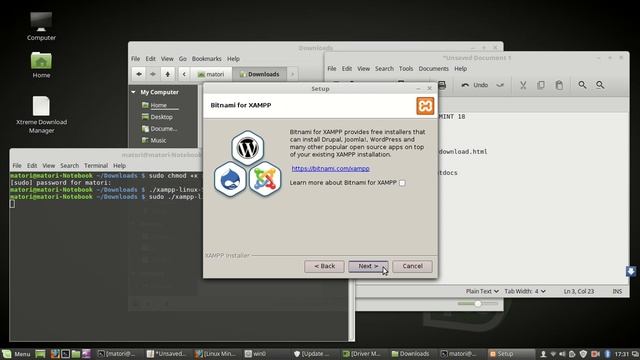The width and height of the screenshot is (640, 360).
Task: Go up one folder in file manager
Action: pos(167,74)
